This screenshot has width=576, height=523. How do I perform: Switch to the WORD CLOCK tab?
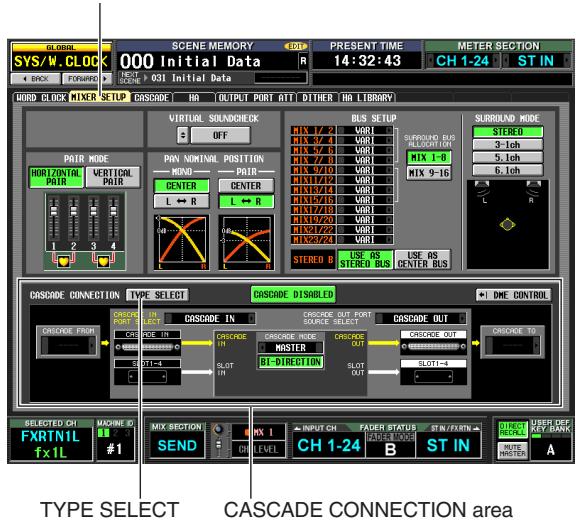click(x=41, y=98)
